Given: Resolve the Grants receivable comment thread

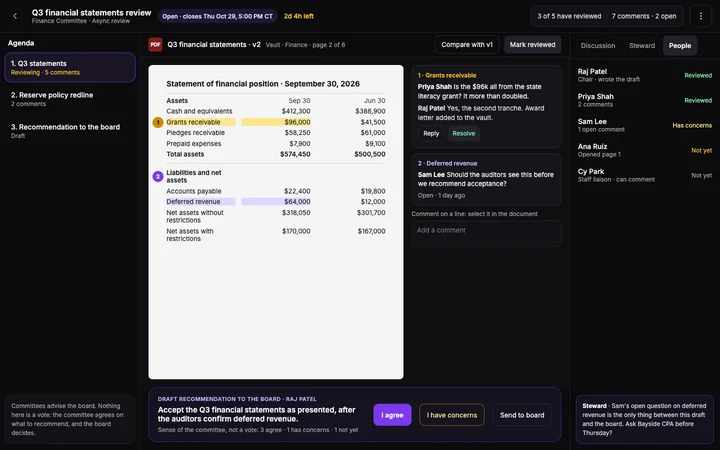Looking at the screenshot, I should click(463, 134).
